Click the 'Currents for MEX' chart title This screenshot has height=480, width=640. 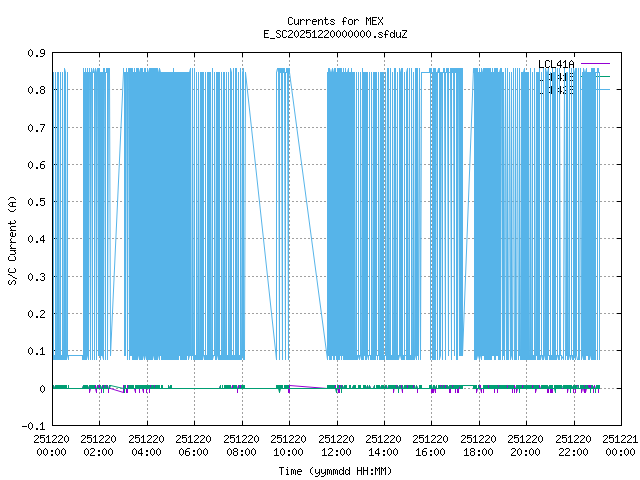click(x=334, y=21)
